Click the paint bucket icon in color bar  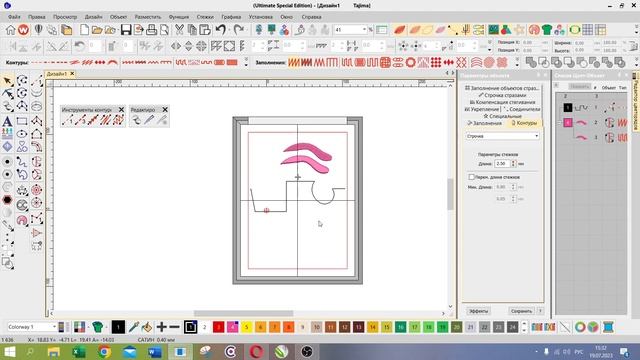(147, 327)
